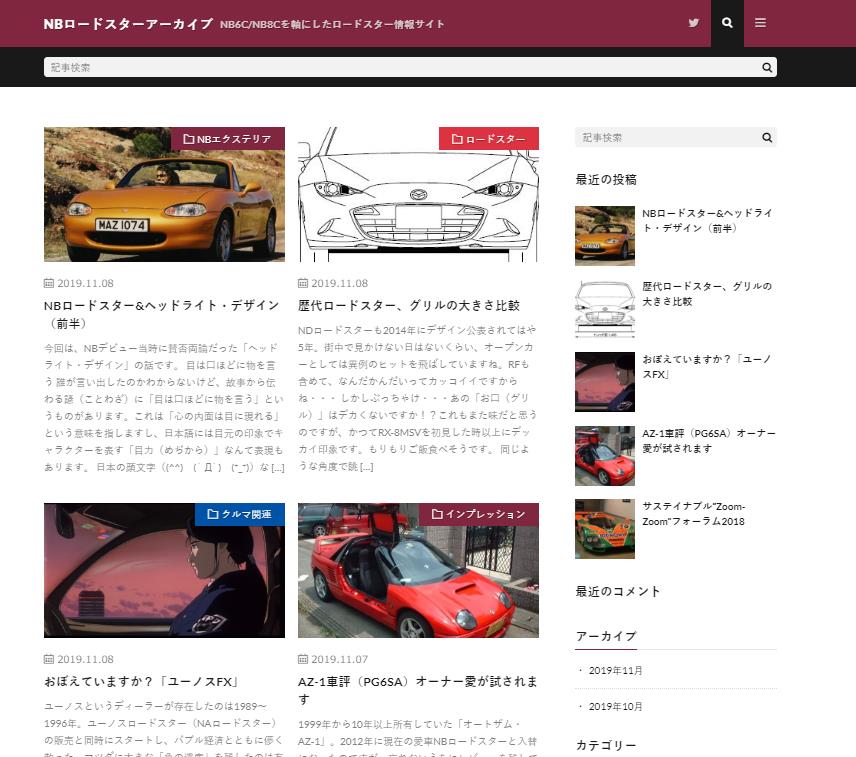The height and width of the screenshot is (757, 856).
Task: Open sidebar ユーノスFX anime thumbnail
Action: [x=605, y=382]
